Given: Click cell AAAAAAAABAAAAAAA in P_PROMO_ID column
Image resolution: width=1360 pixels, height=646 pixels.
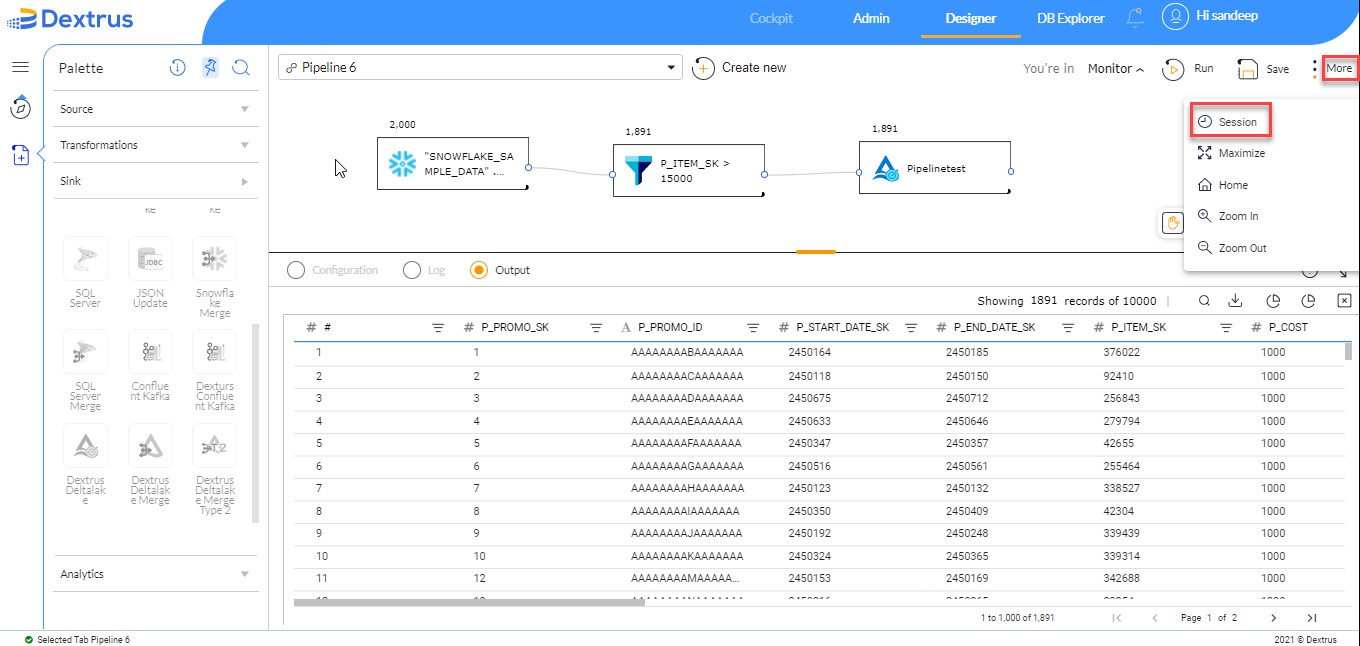Looking at the screenshot, I should (687, 352).
